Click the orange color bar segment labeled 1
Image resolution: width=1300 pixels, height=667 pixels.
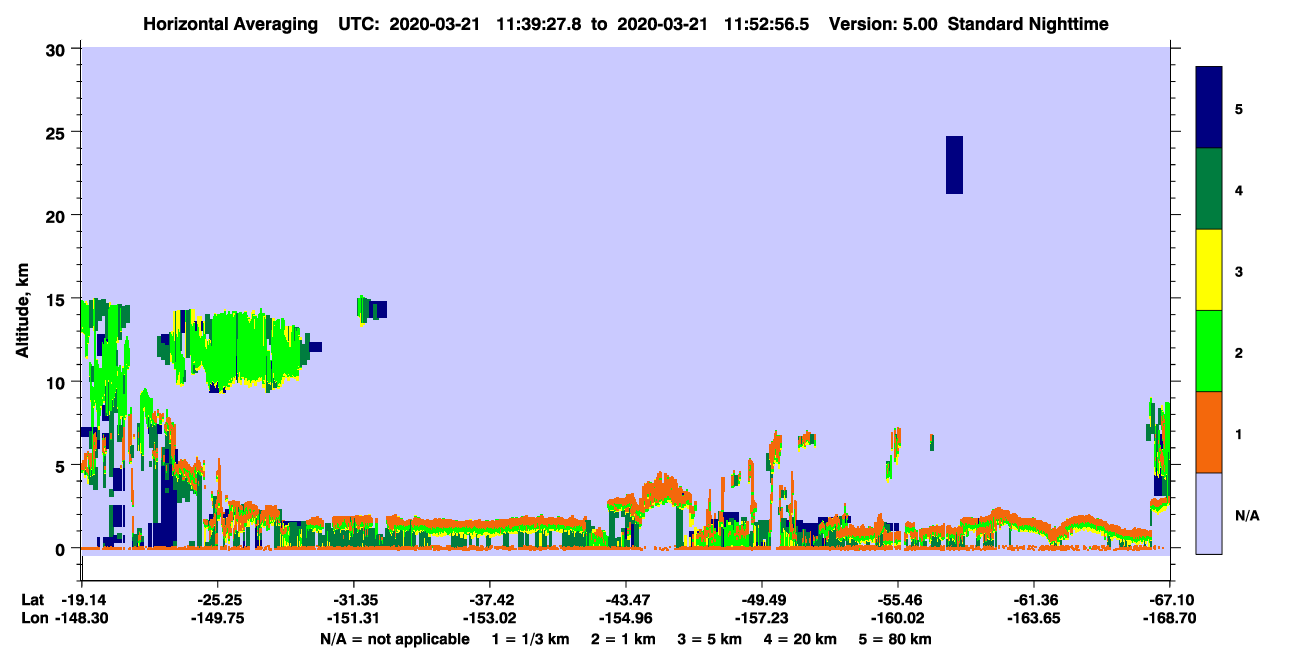point(1209,432)
